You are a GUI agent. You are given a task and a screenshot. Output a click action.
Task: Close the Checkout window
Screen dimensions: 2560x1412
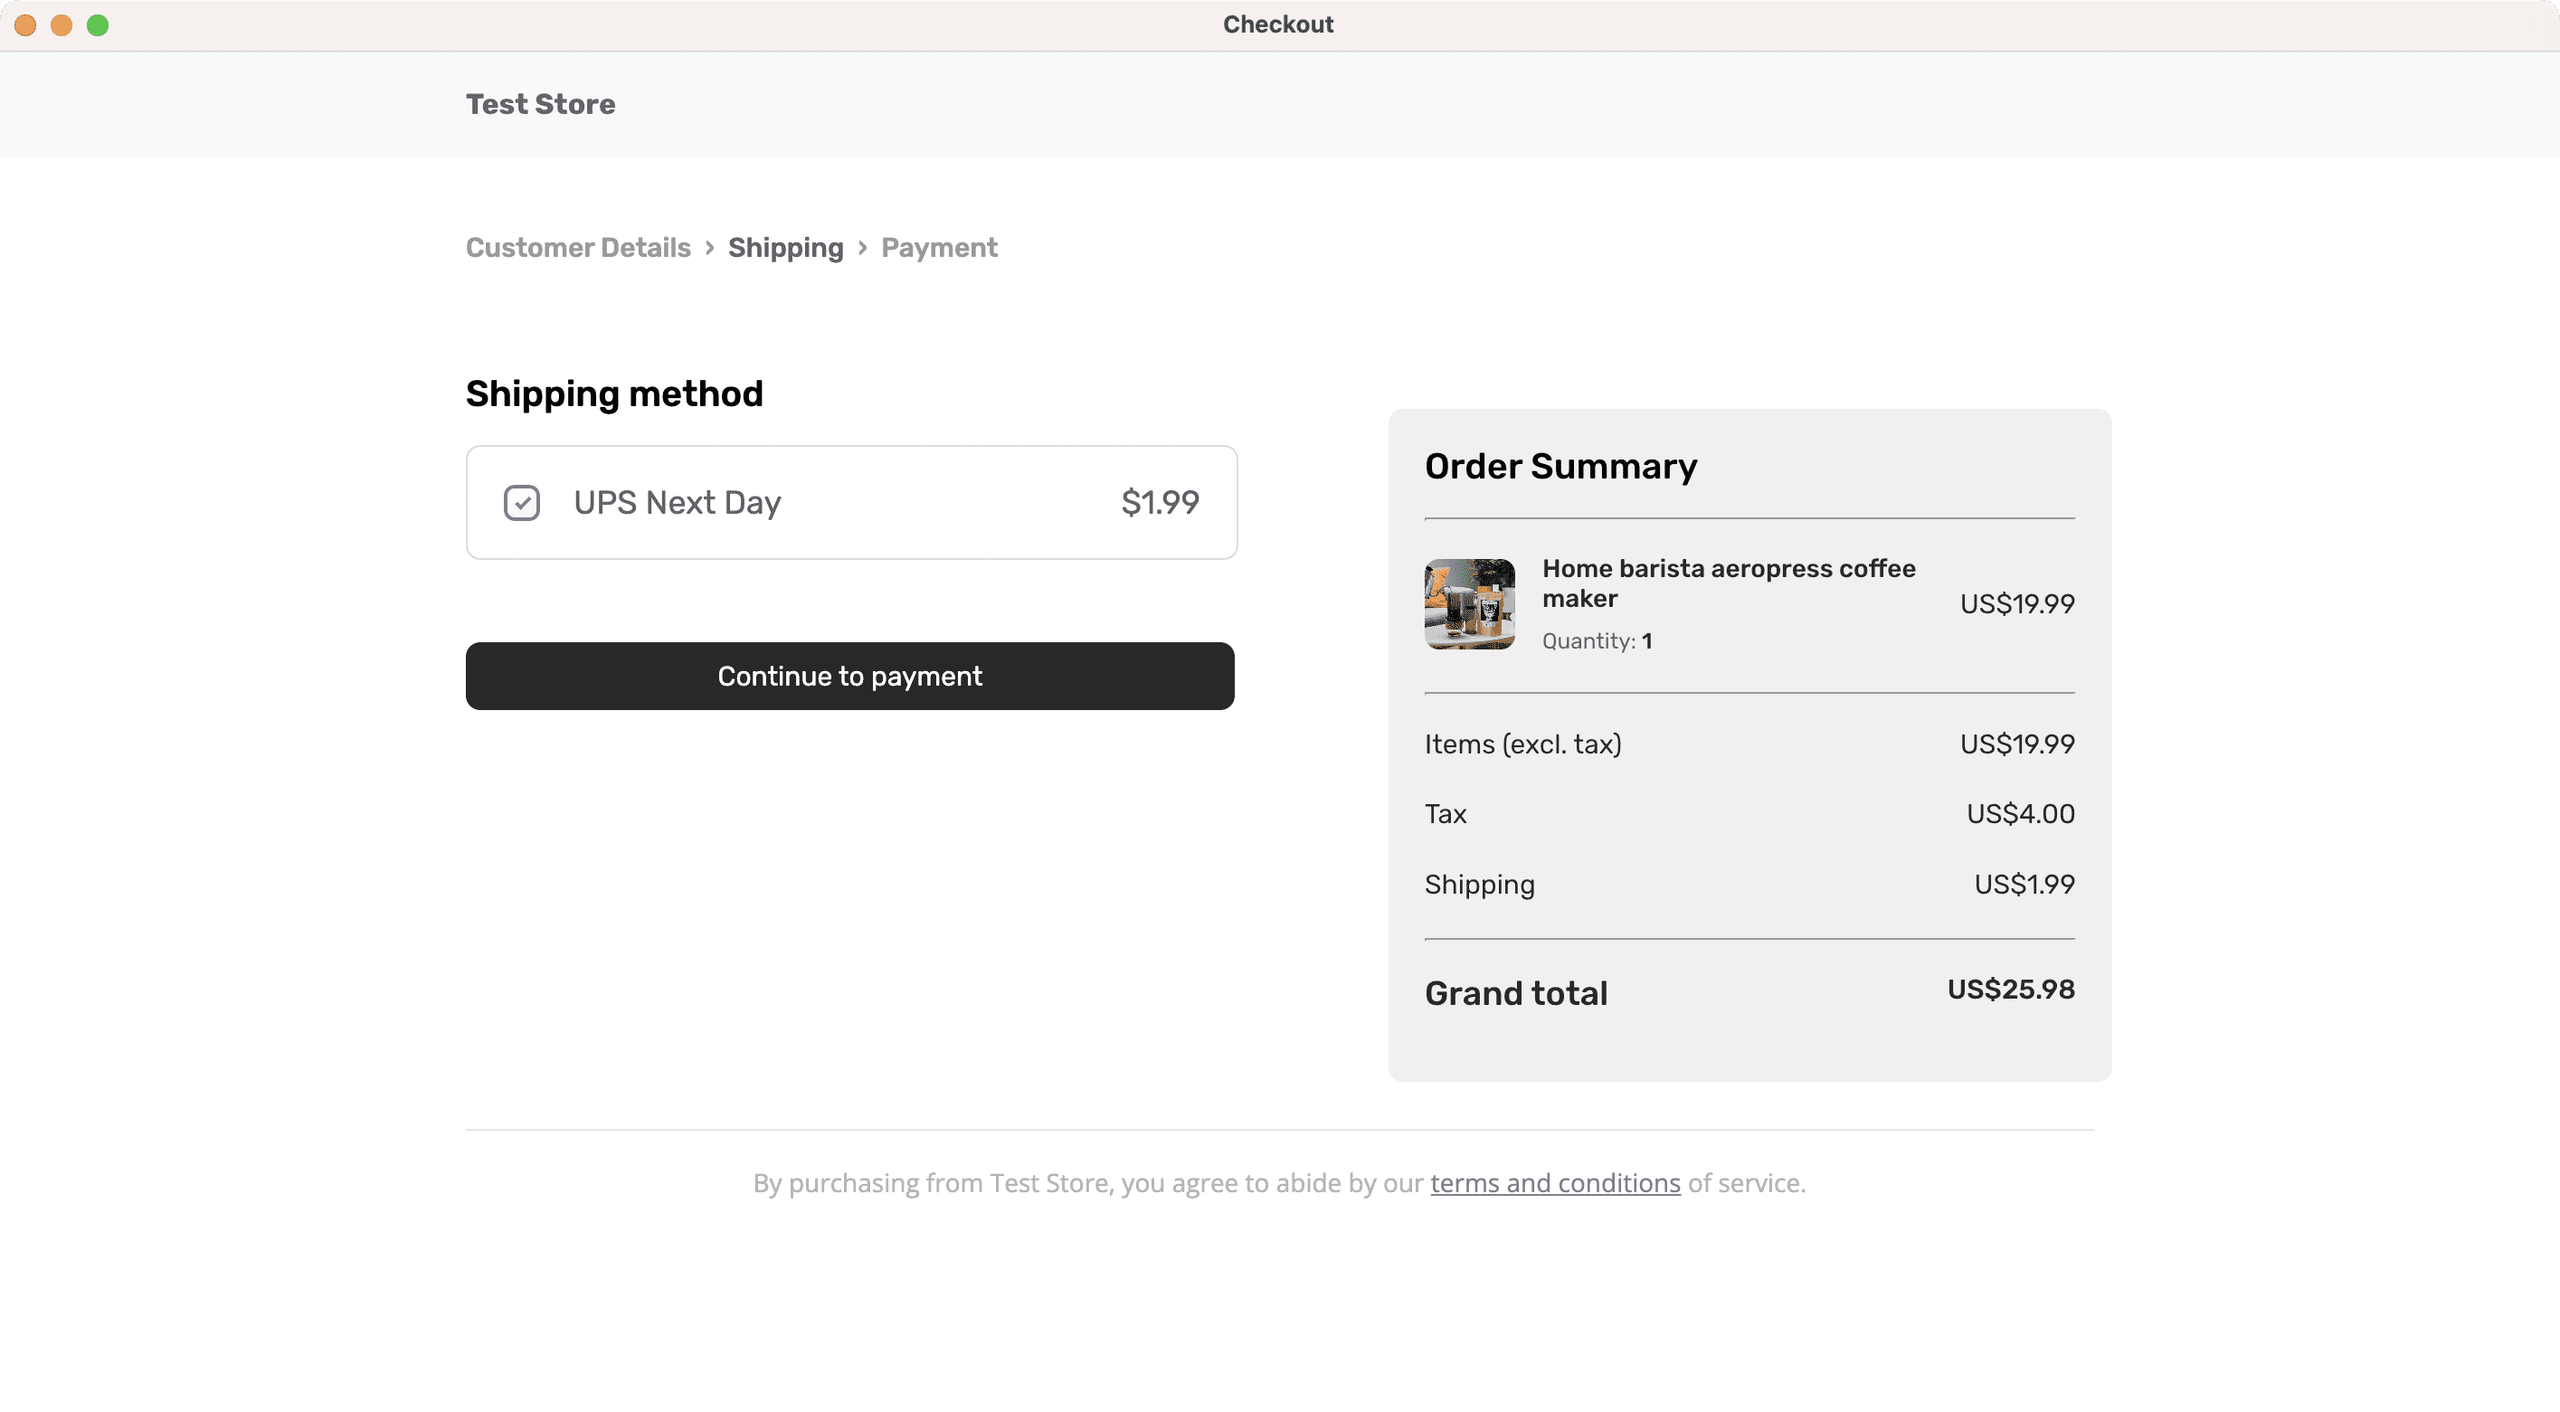point(25,25)
